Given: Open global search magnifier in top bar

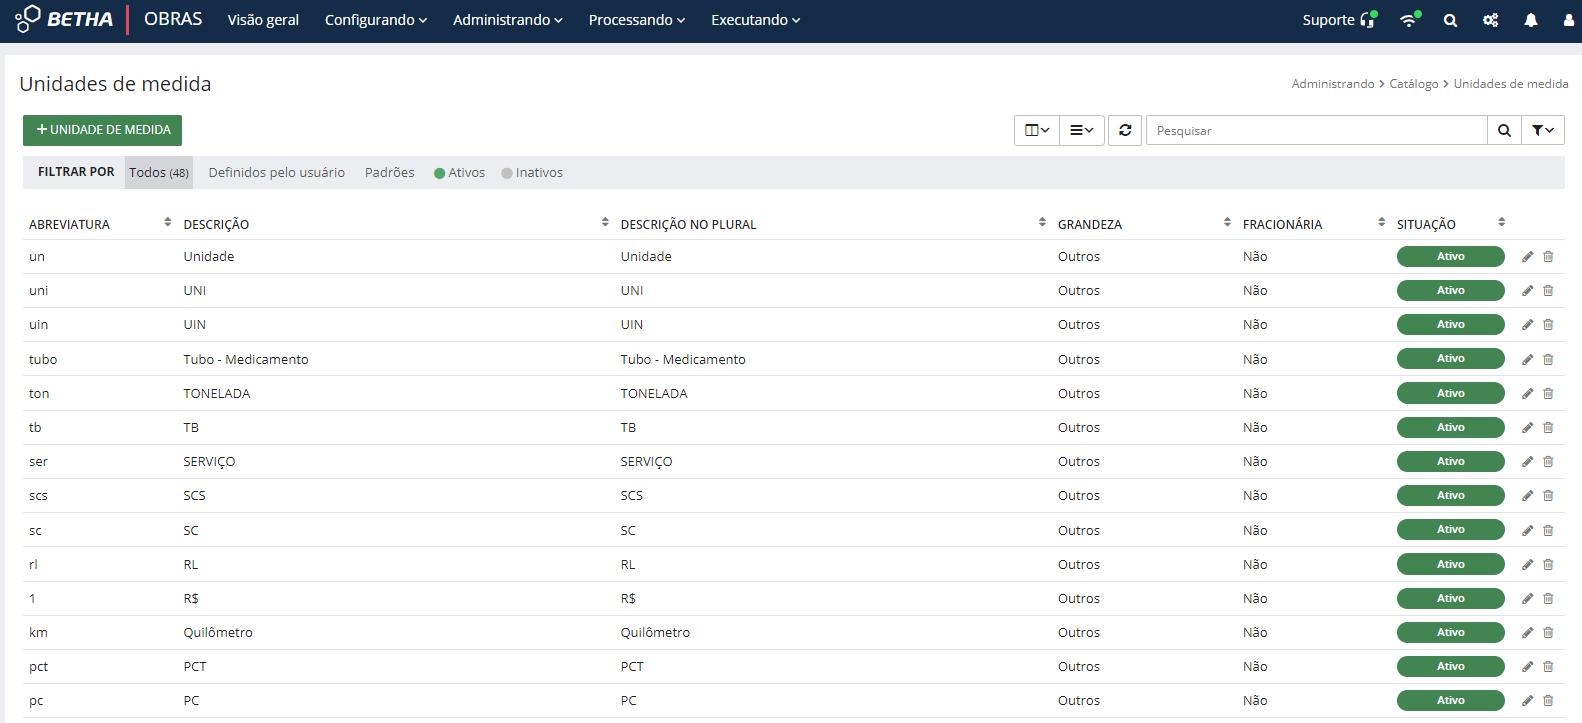Looking at the screenshot, I should pyautogui.click(x=1450, y=20).
